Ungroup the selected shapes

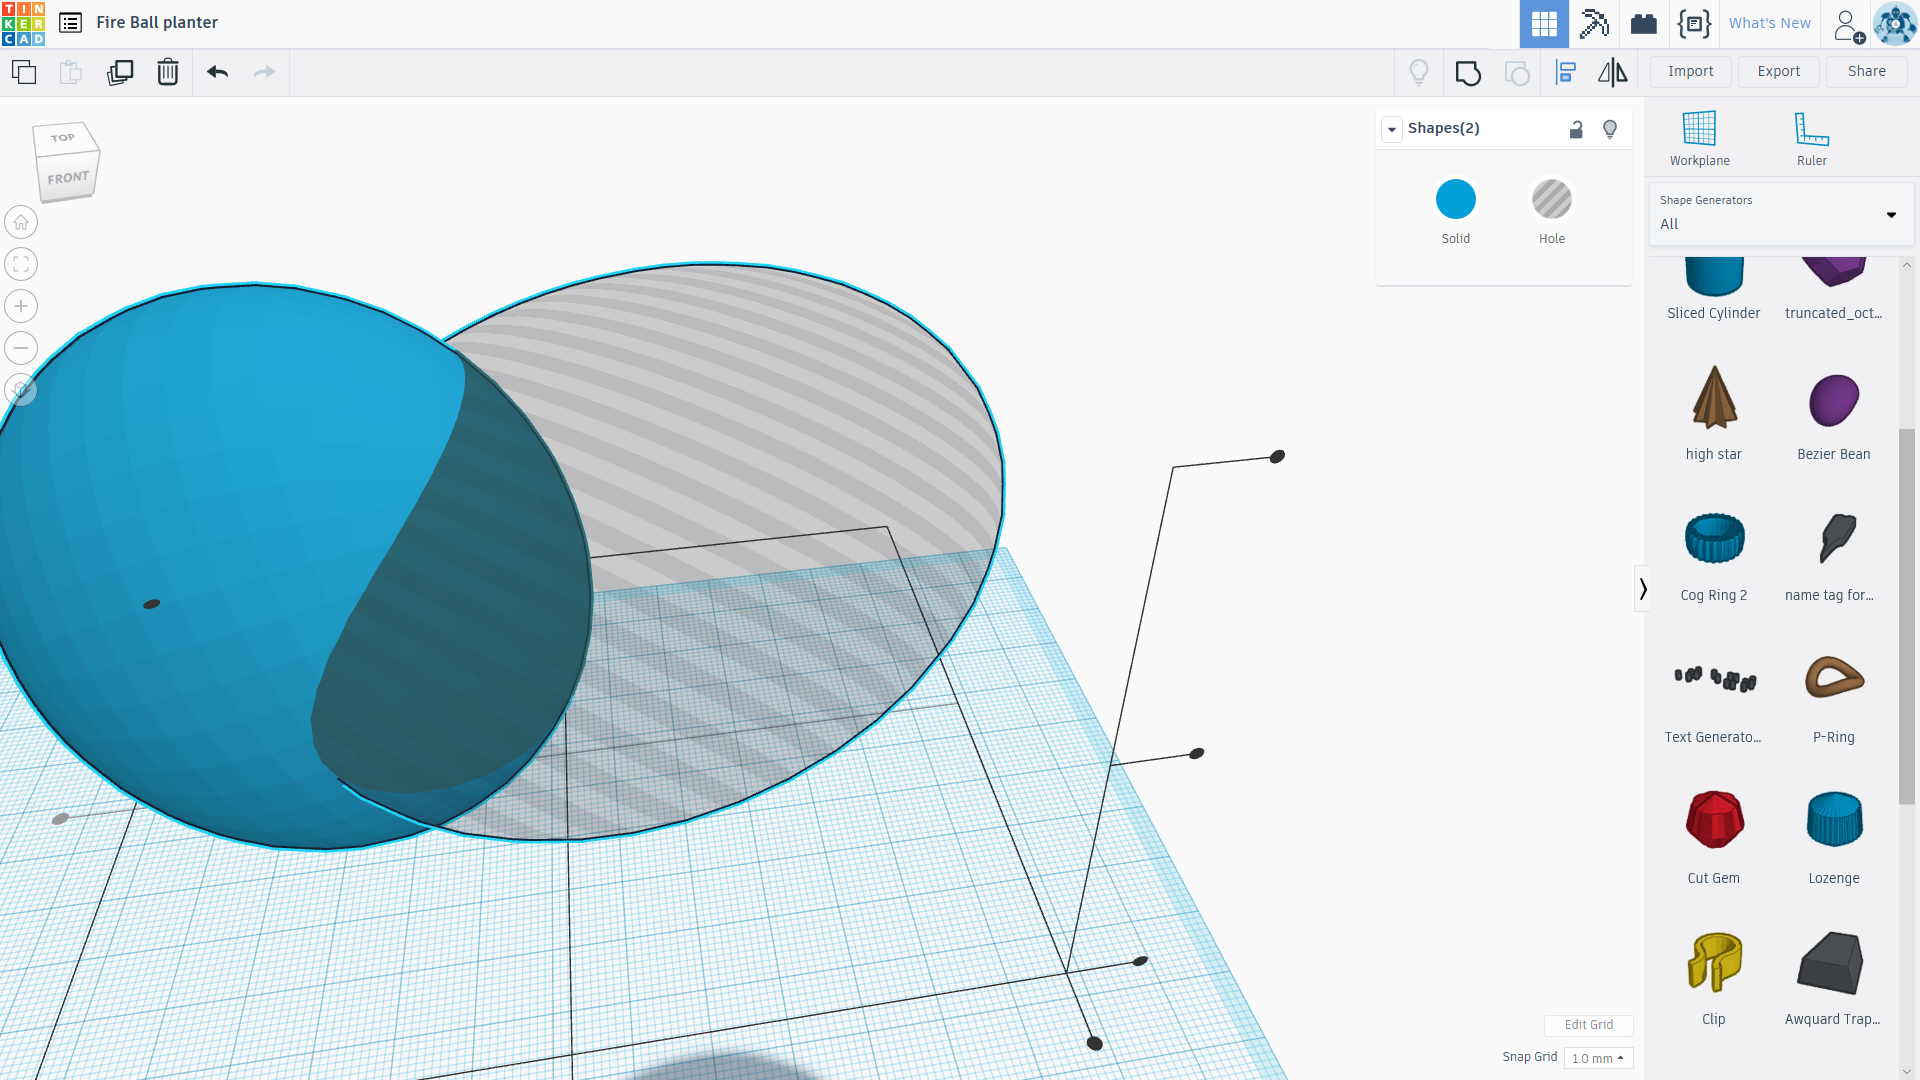tap(1517, 72)
